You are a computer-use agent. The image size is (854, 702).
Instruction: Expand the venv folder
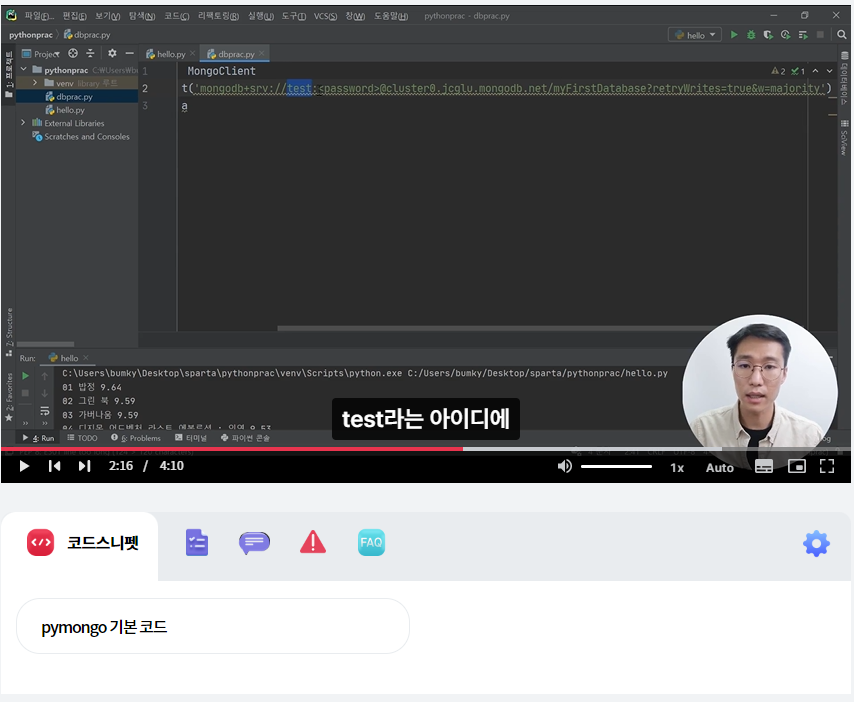tap(35, 83)
